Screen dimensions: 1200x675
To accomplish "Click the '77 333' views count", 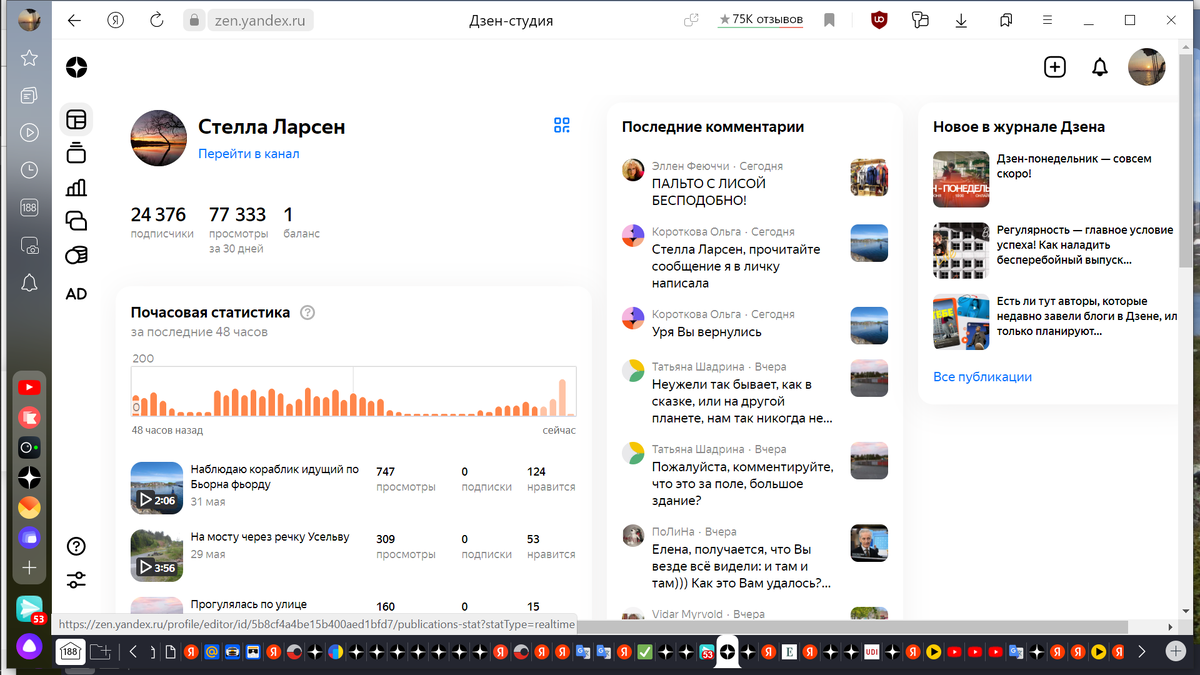I will click(237, 214).
